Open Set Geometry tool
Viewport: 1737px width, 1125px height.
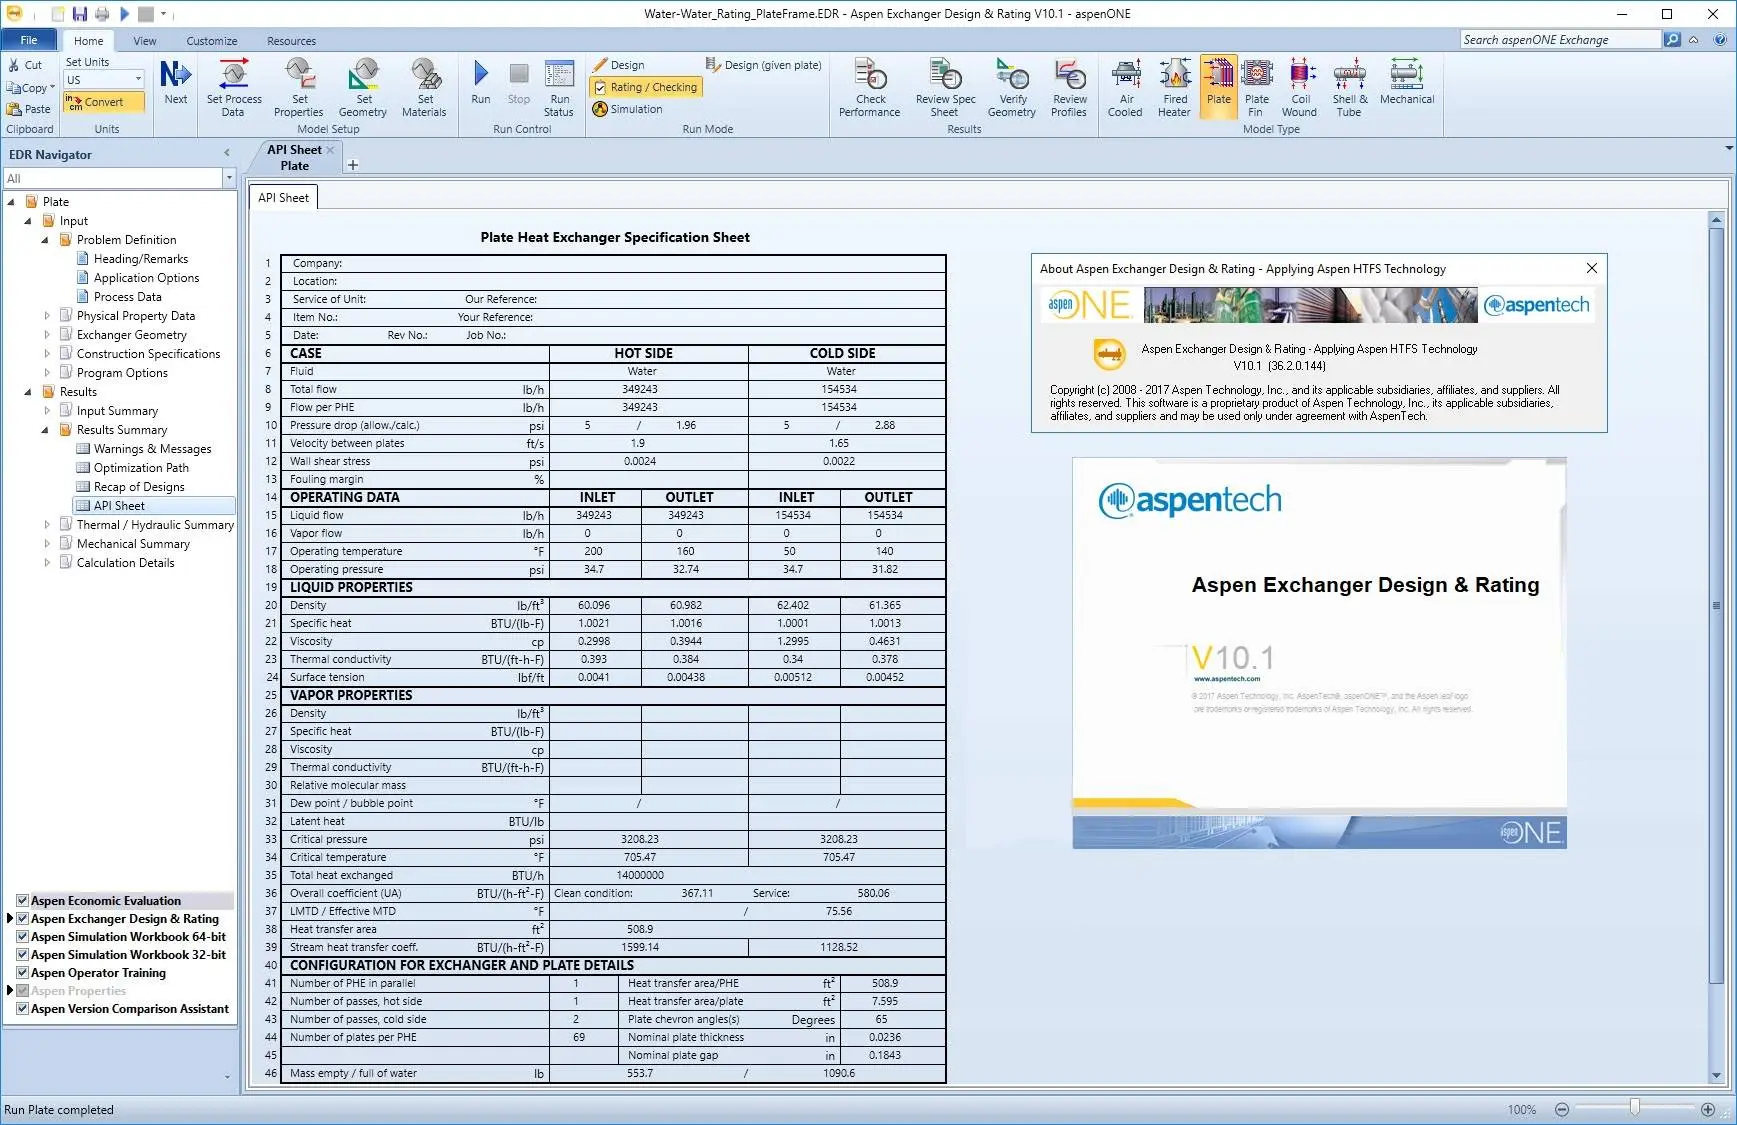pos(363,88)
